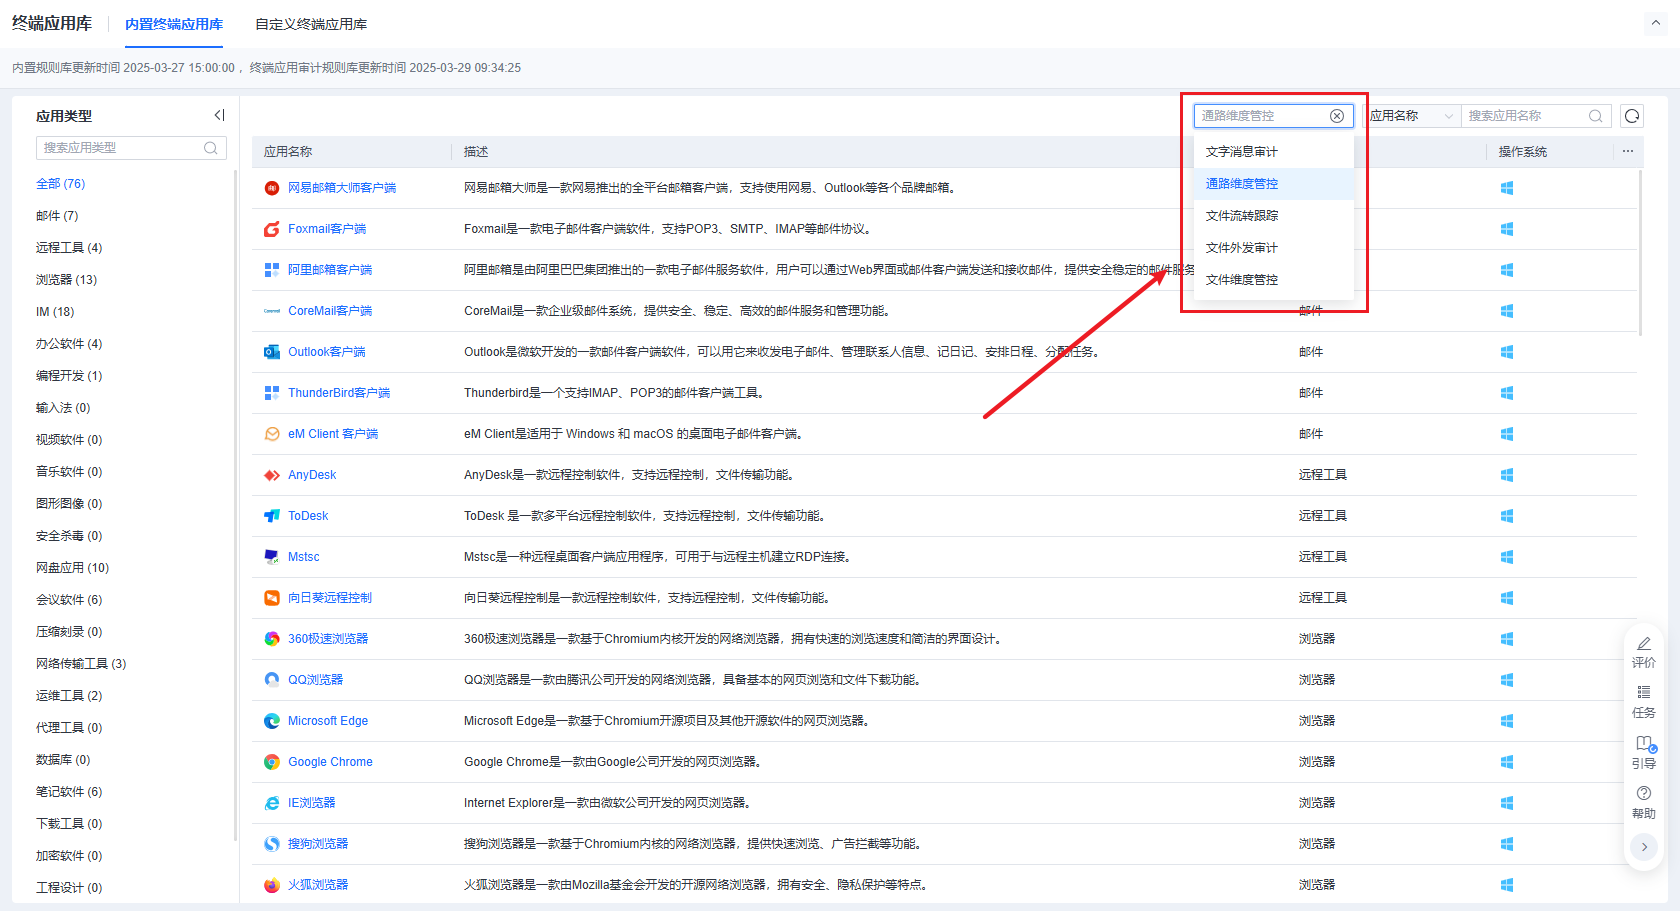1680x911 pixels.
Task: Open the 应用名称 search type dropdown
Action: [x=1410, y=116]
